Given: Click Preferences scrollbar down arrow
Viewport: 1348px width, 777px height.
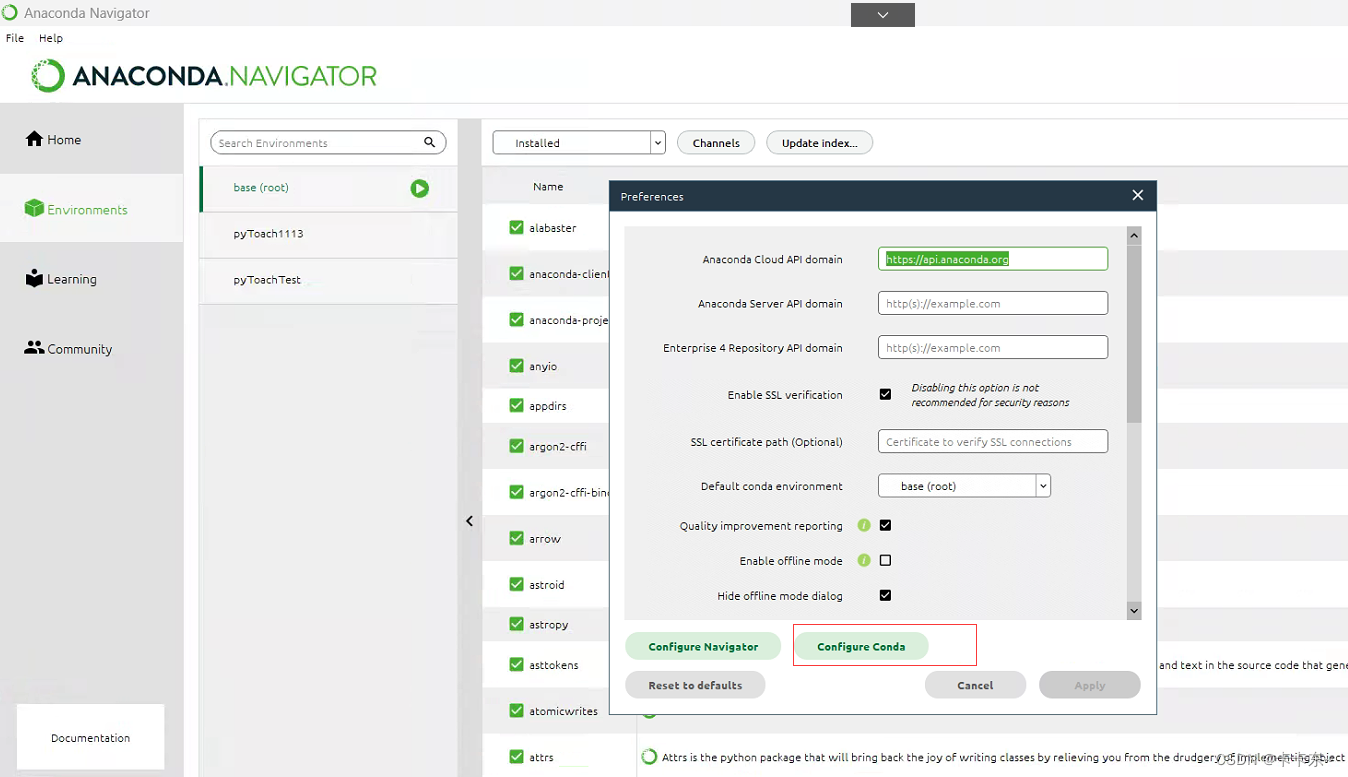Looking at the screenshot, I should [1134, 610].
